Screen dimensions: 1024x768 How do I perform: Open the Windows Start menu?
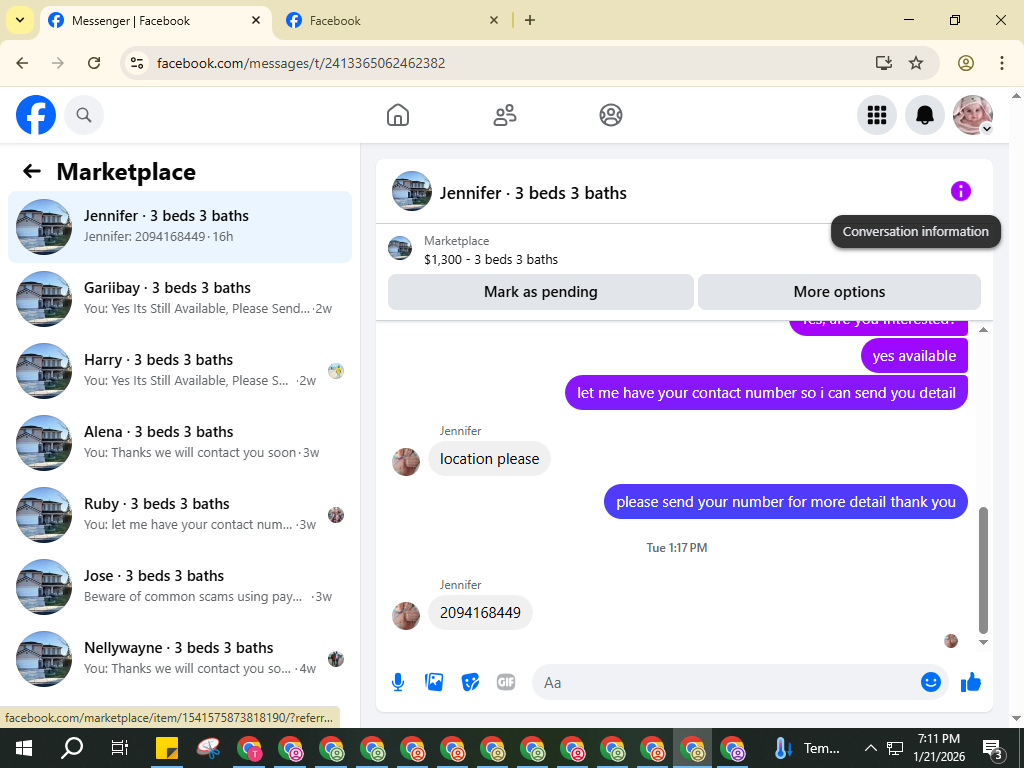[24, 748]
